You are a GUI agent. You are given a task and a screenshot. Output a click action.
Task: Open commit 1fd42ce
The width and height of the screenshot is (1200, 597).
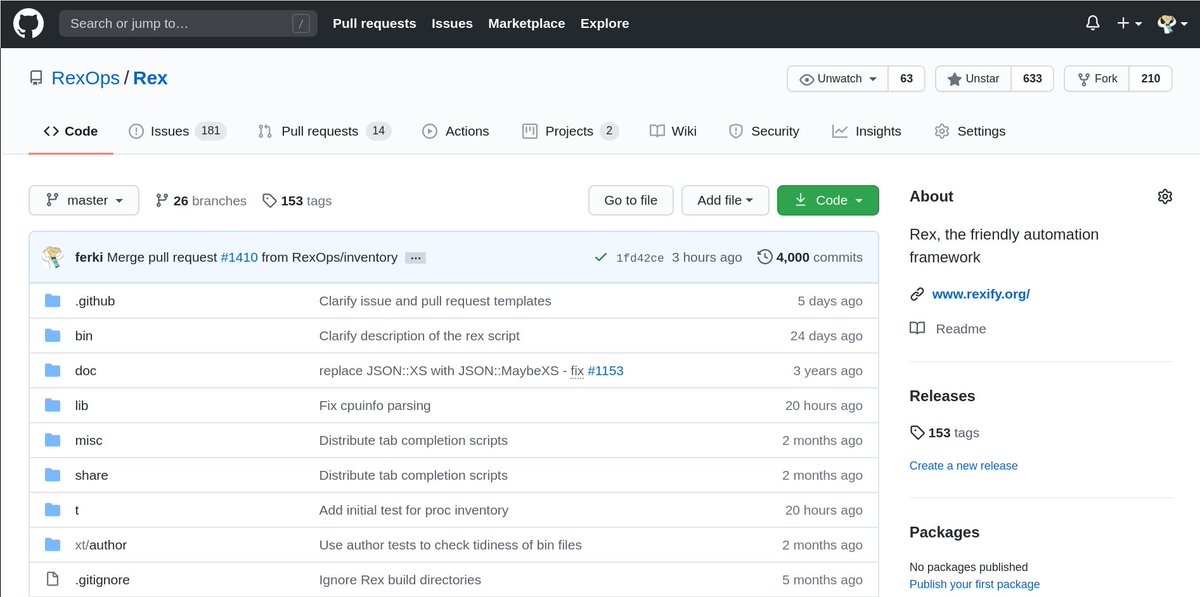[640, 258]
